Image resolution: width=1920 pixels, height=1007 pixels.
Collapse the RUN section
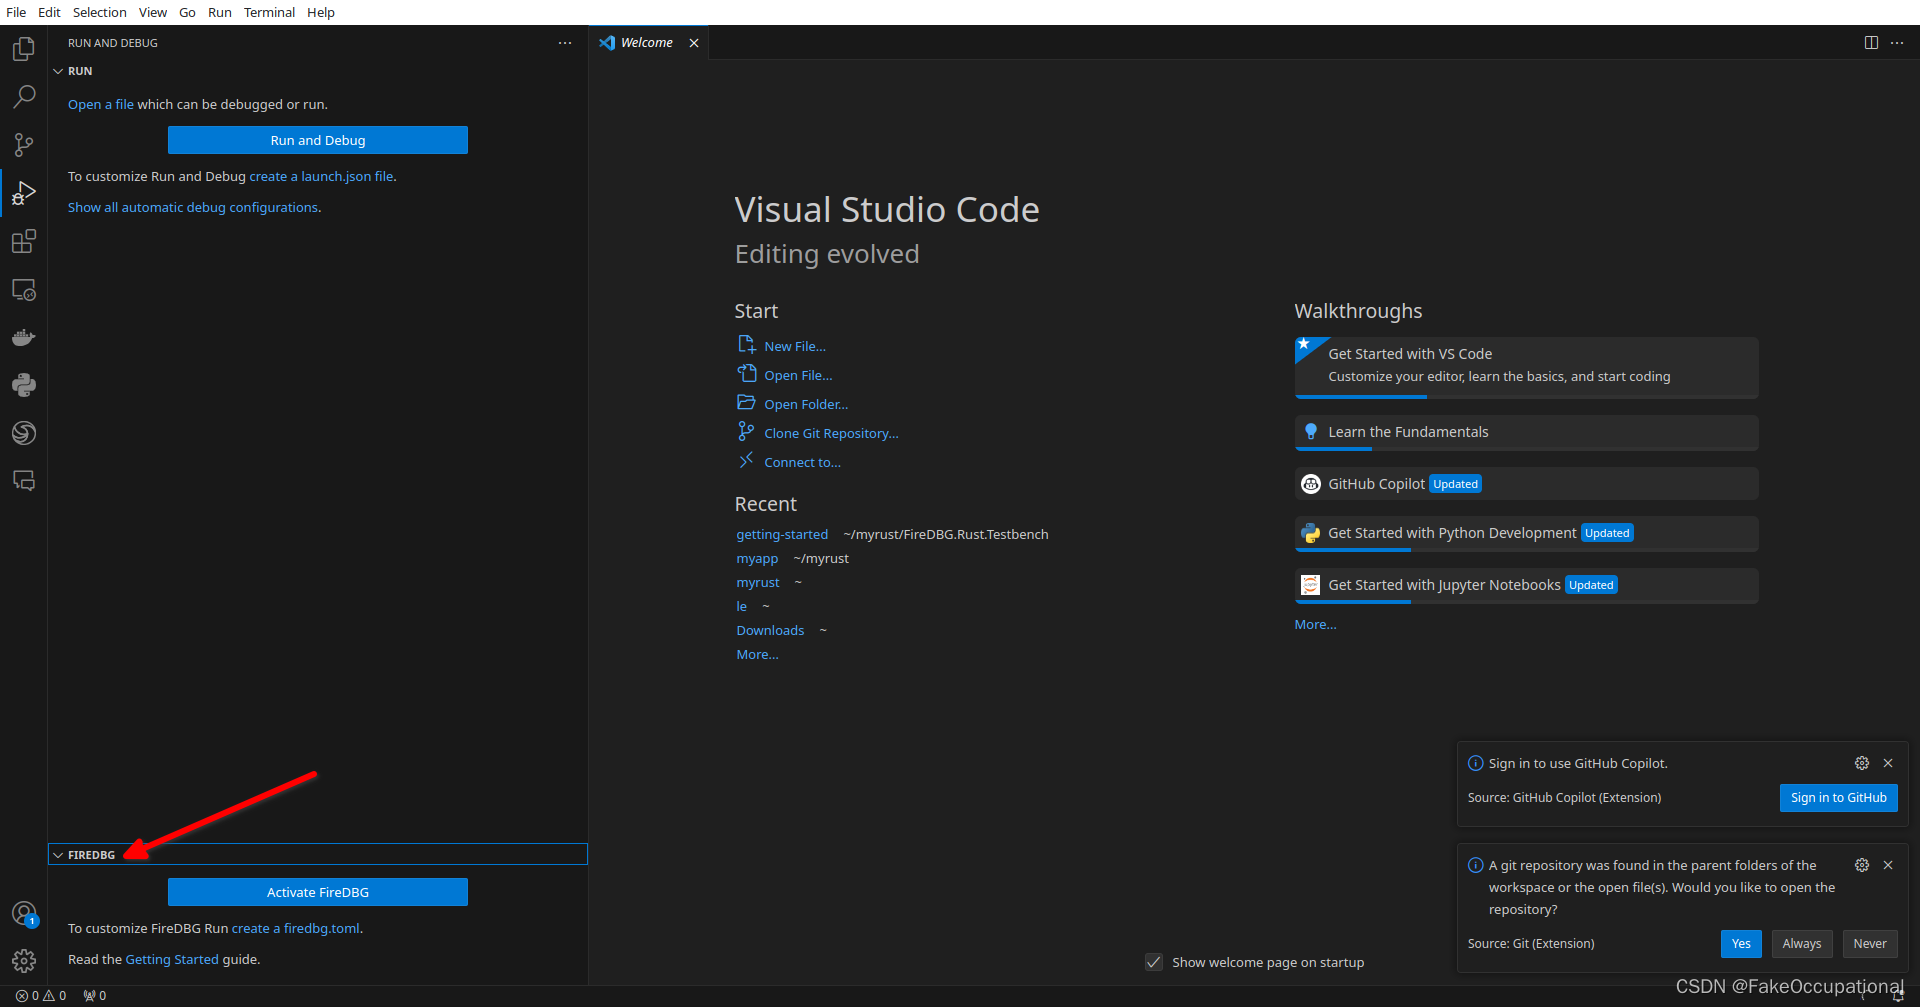coord(58,71)
